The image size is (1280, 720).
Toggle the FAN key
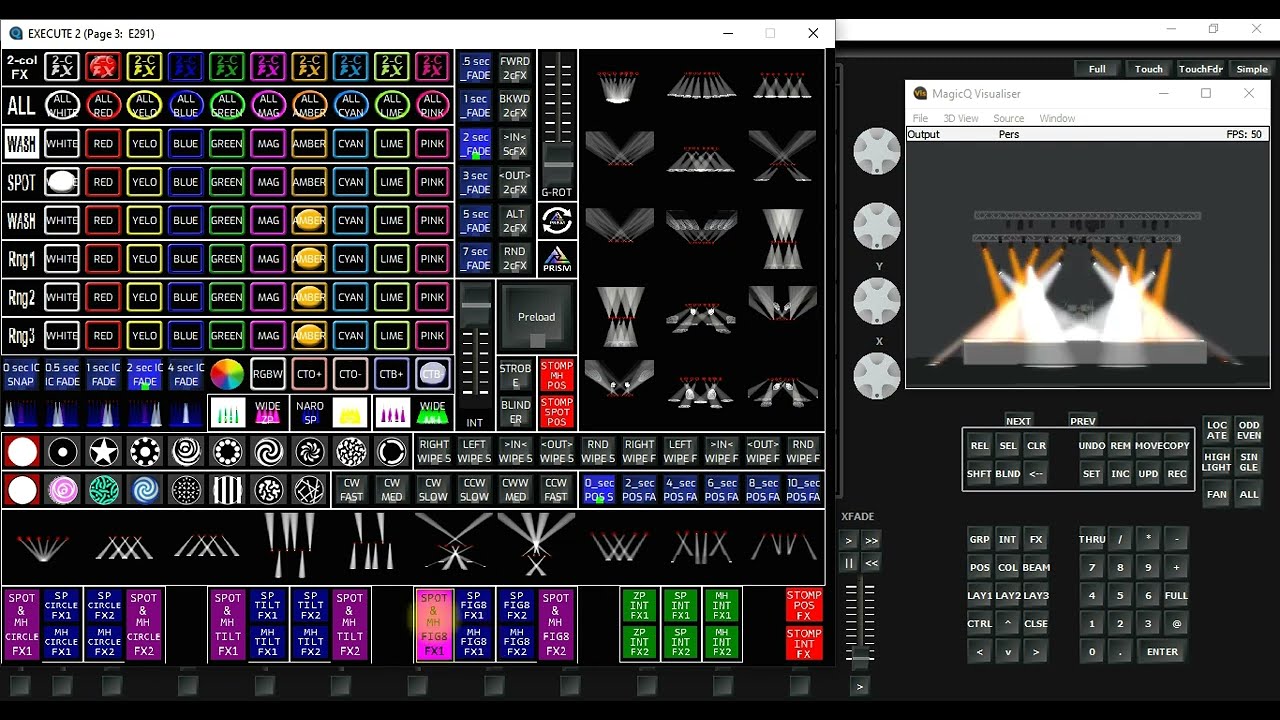[x=1217, y=494]
